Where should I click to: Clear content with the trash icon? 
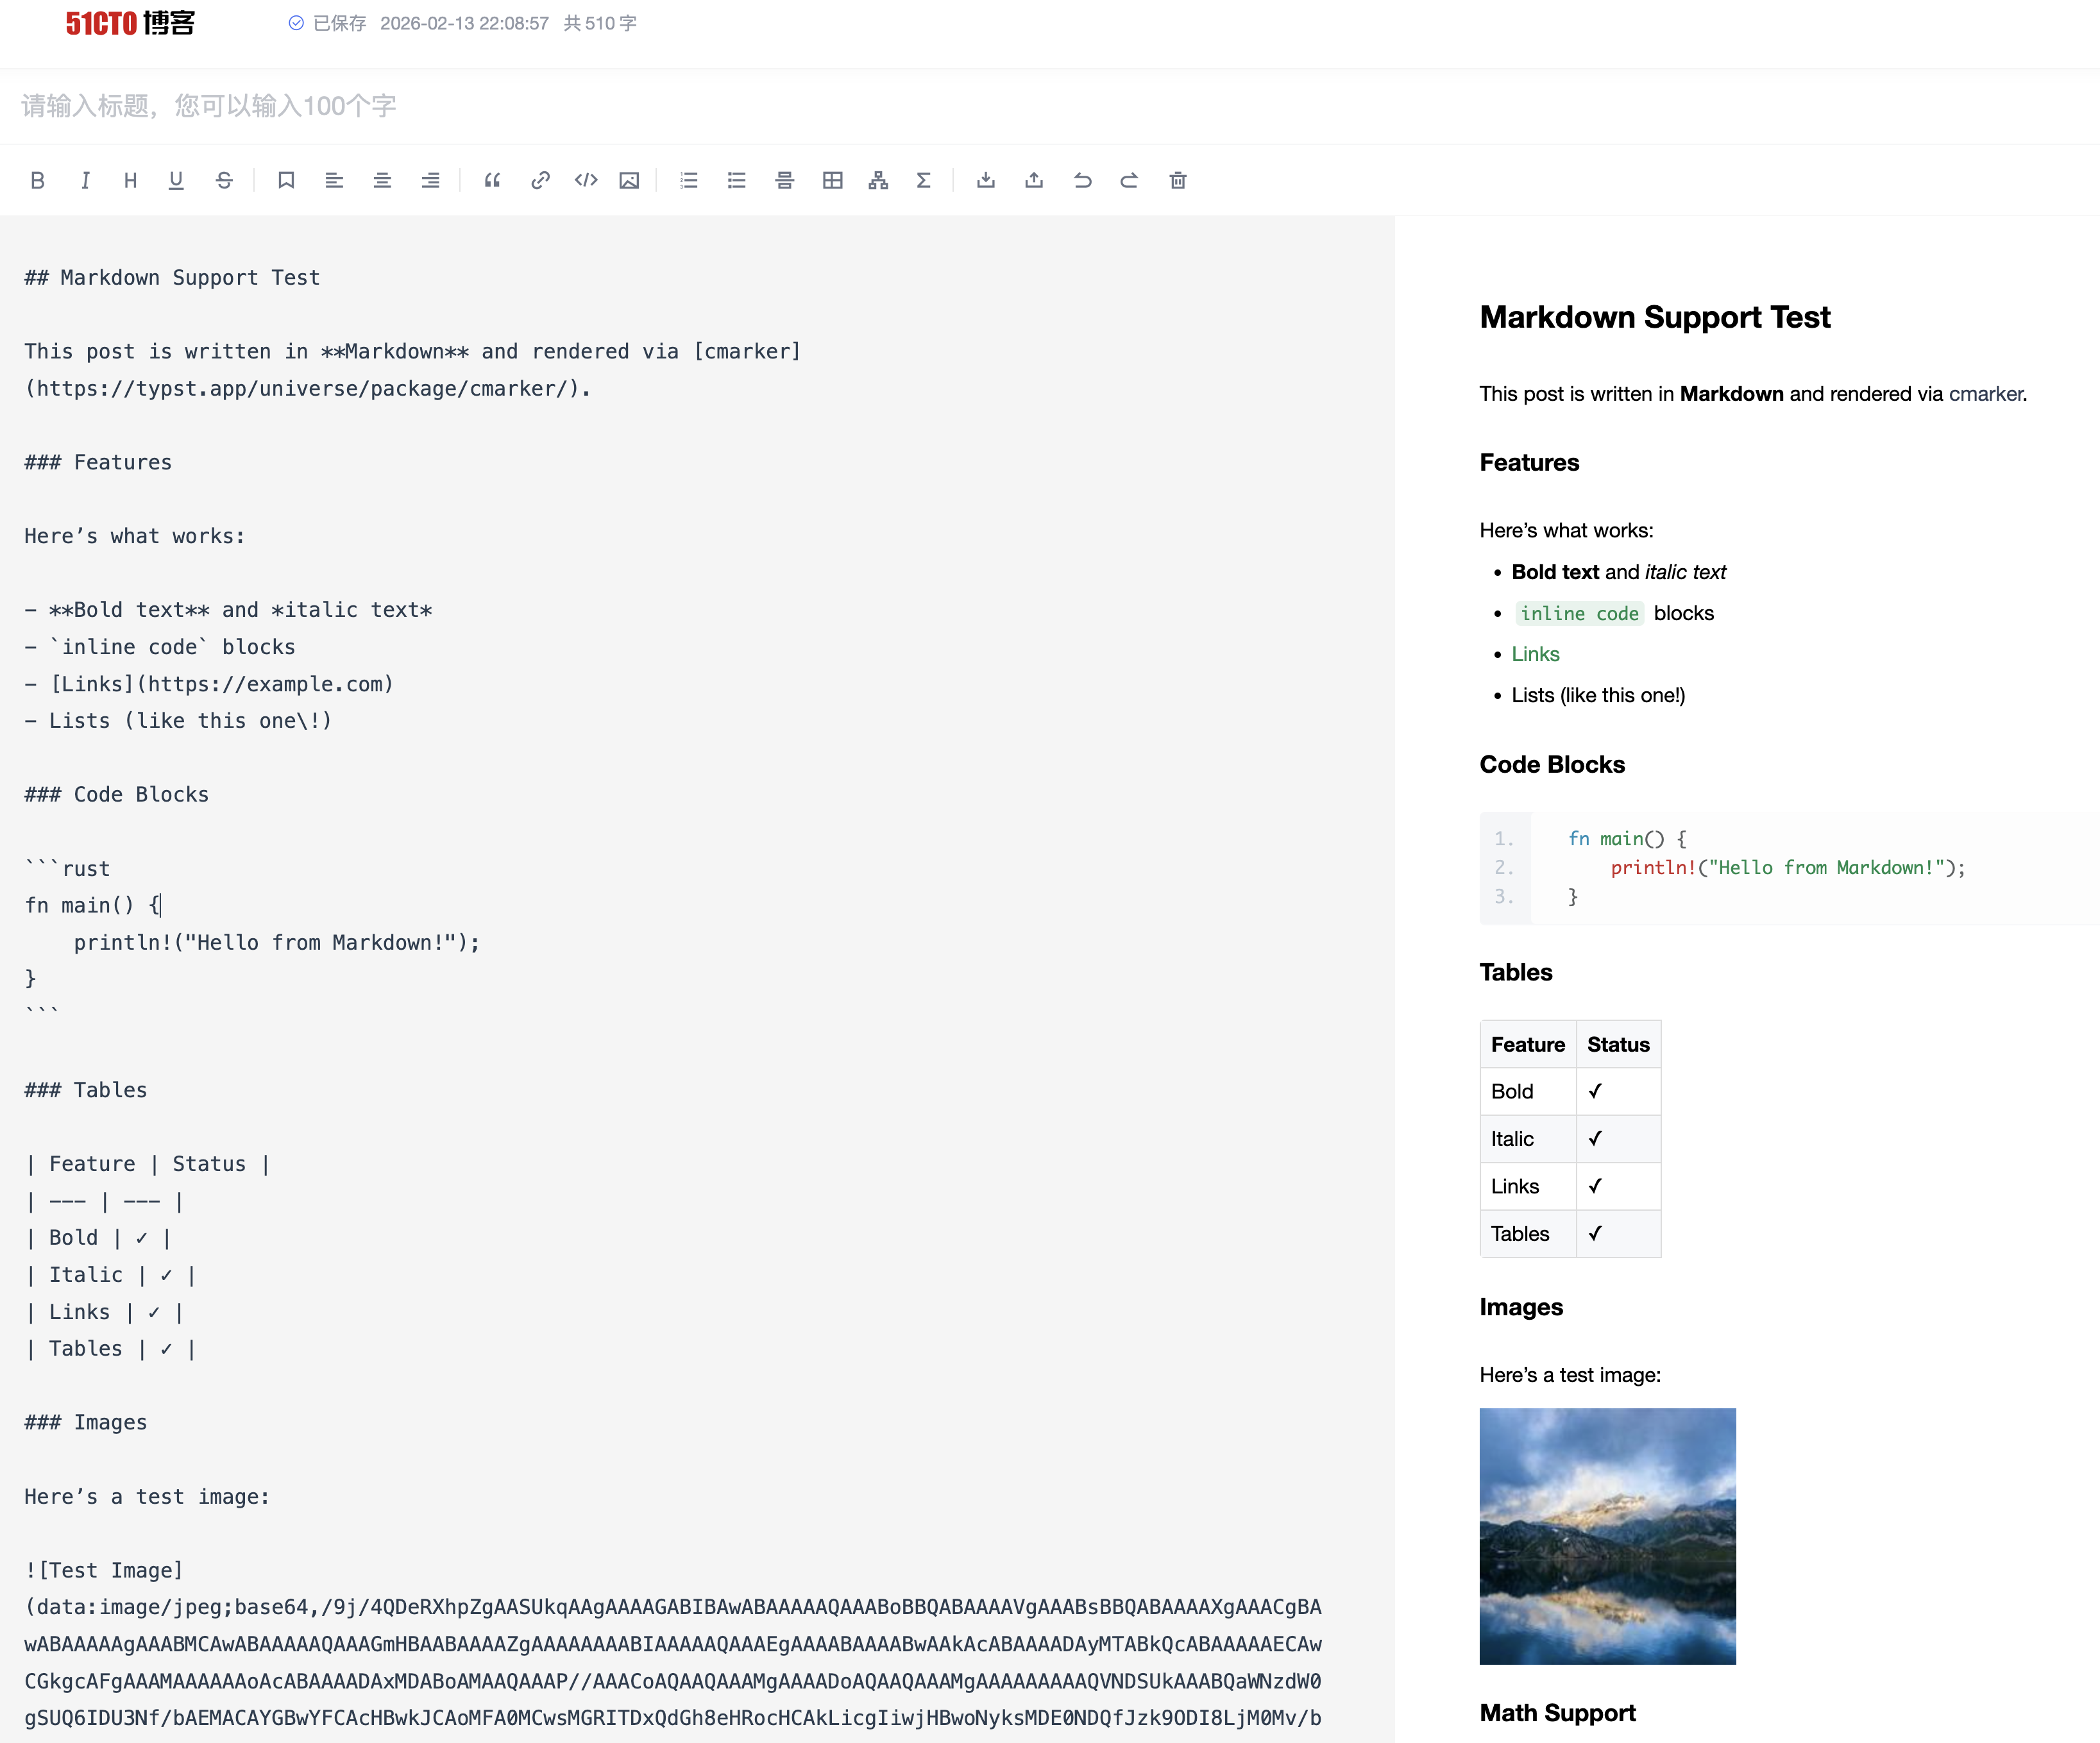pos(1178,180)
